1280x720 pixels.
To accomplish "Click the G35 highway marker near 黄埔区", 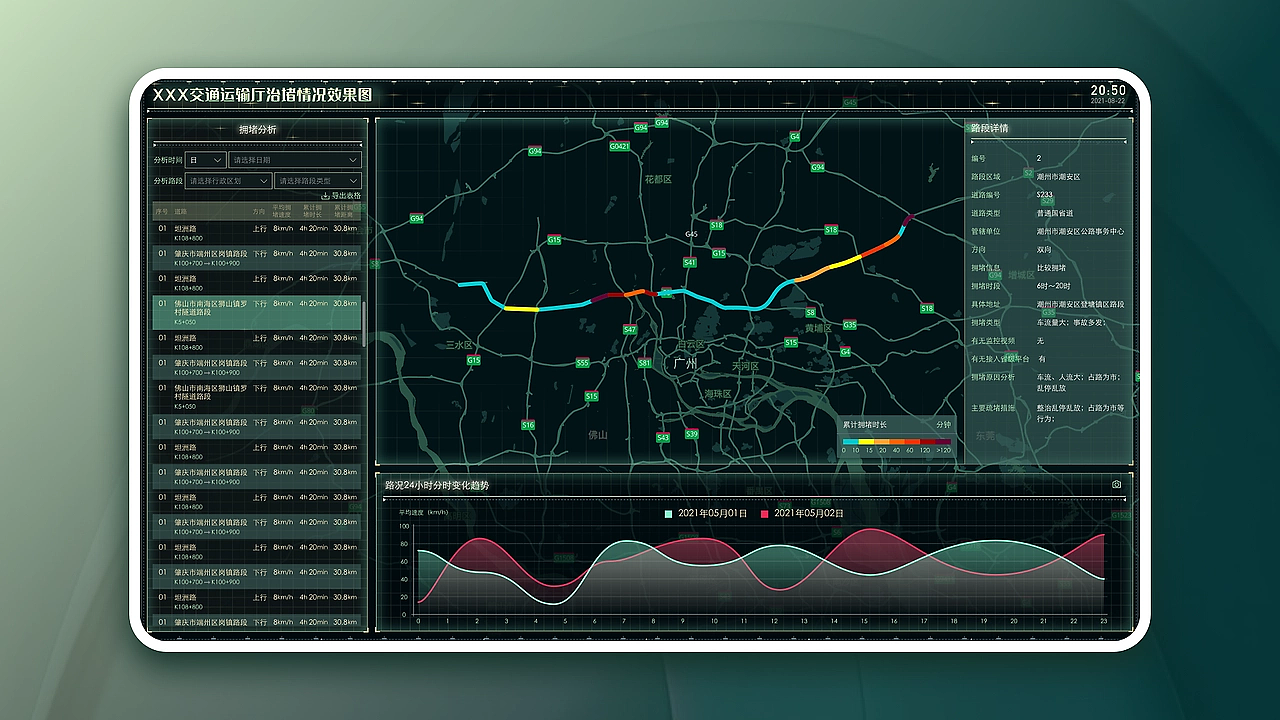I will [x=850, y=325].
